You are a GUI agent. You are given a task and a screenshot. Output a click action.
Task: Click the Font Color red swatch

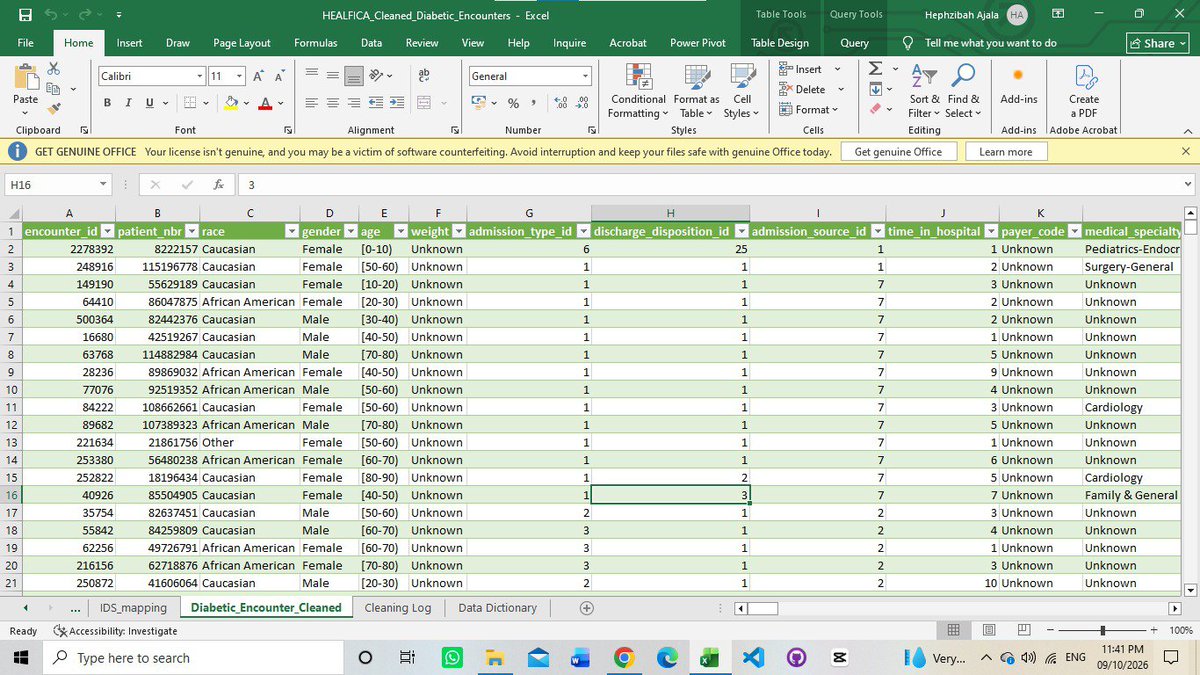(x=265, y=103)
